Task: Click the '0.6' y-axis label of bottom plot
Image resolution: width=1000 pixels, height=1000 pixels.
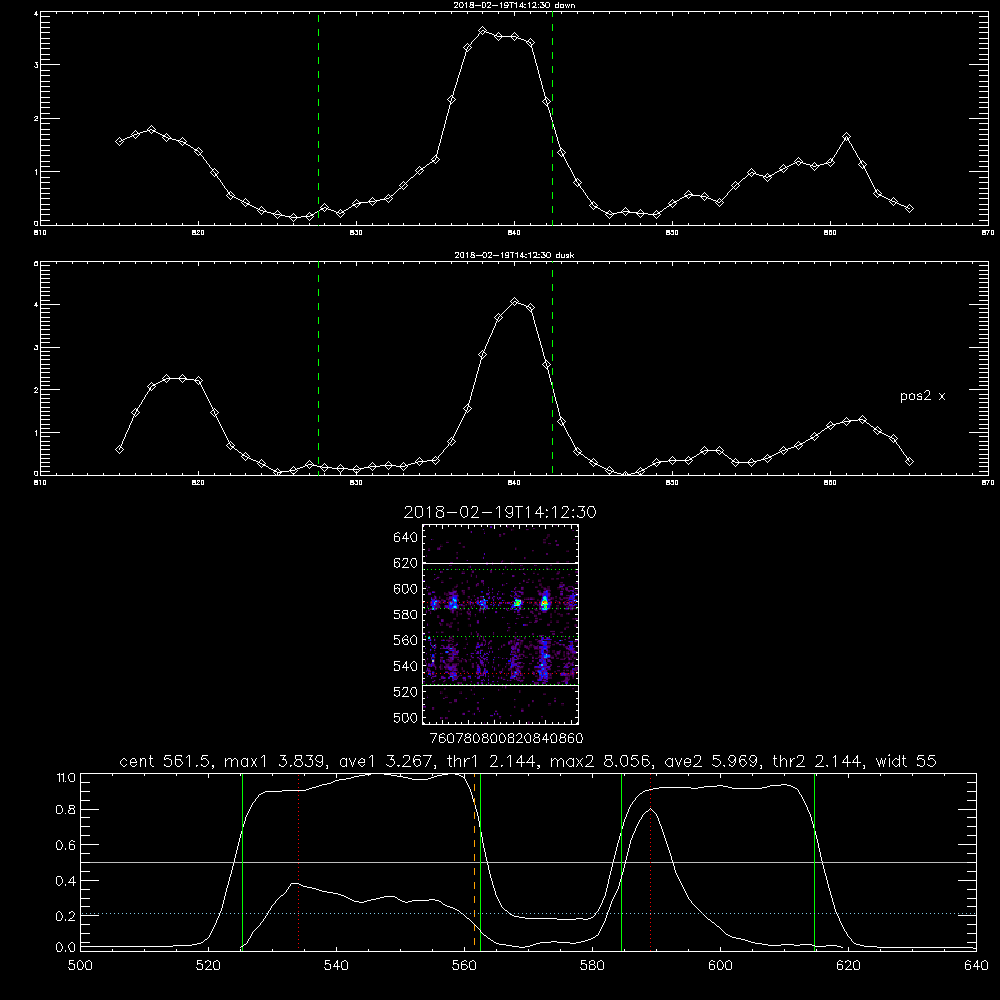Action: [66, 846]
